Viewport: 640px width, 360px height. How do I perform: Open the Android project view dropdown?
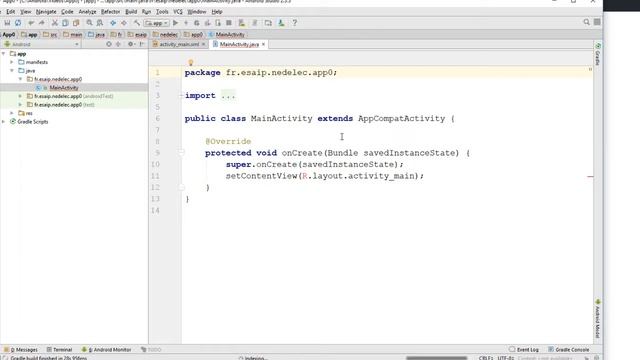pos(41,44)
